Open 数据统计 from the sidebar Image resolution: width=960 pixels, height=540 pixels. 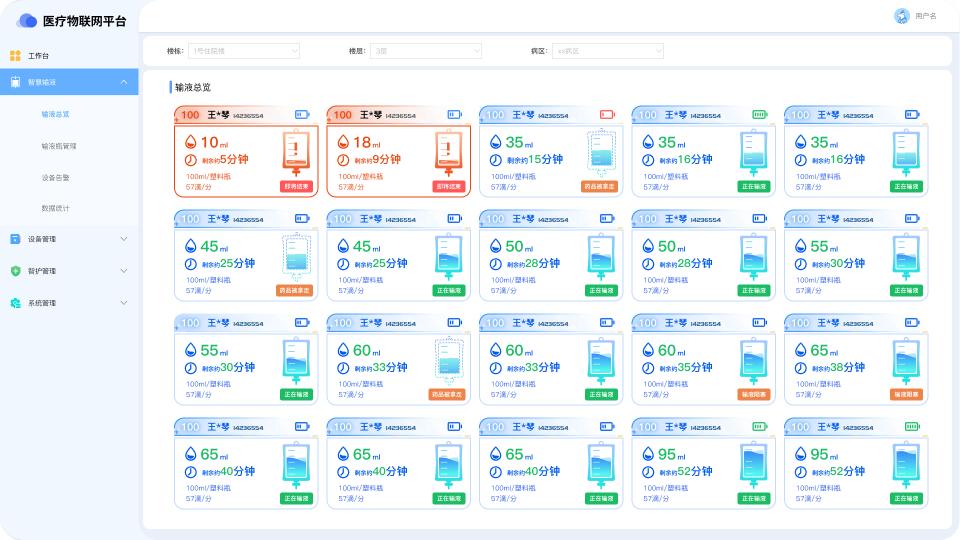pyautogui.click(x=56, y=208)
